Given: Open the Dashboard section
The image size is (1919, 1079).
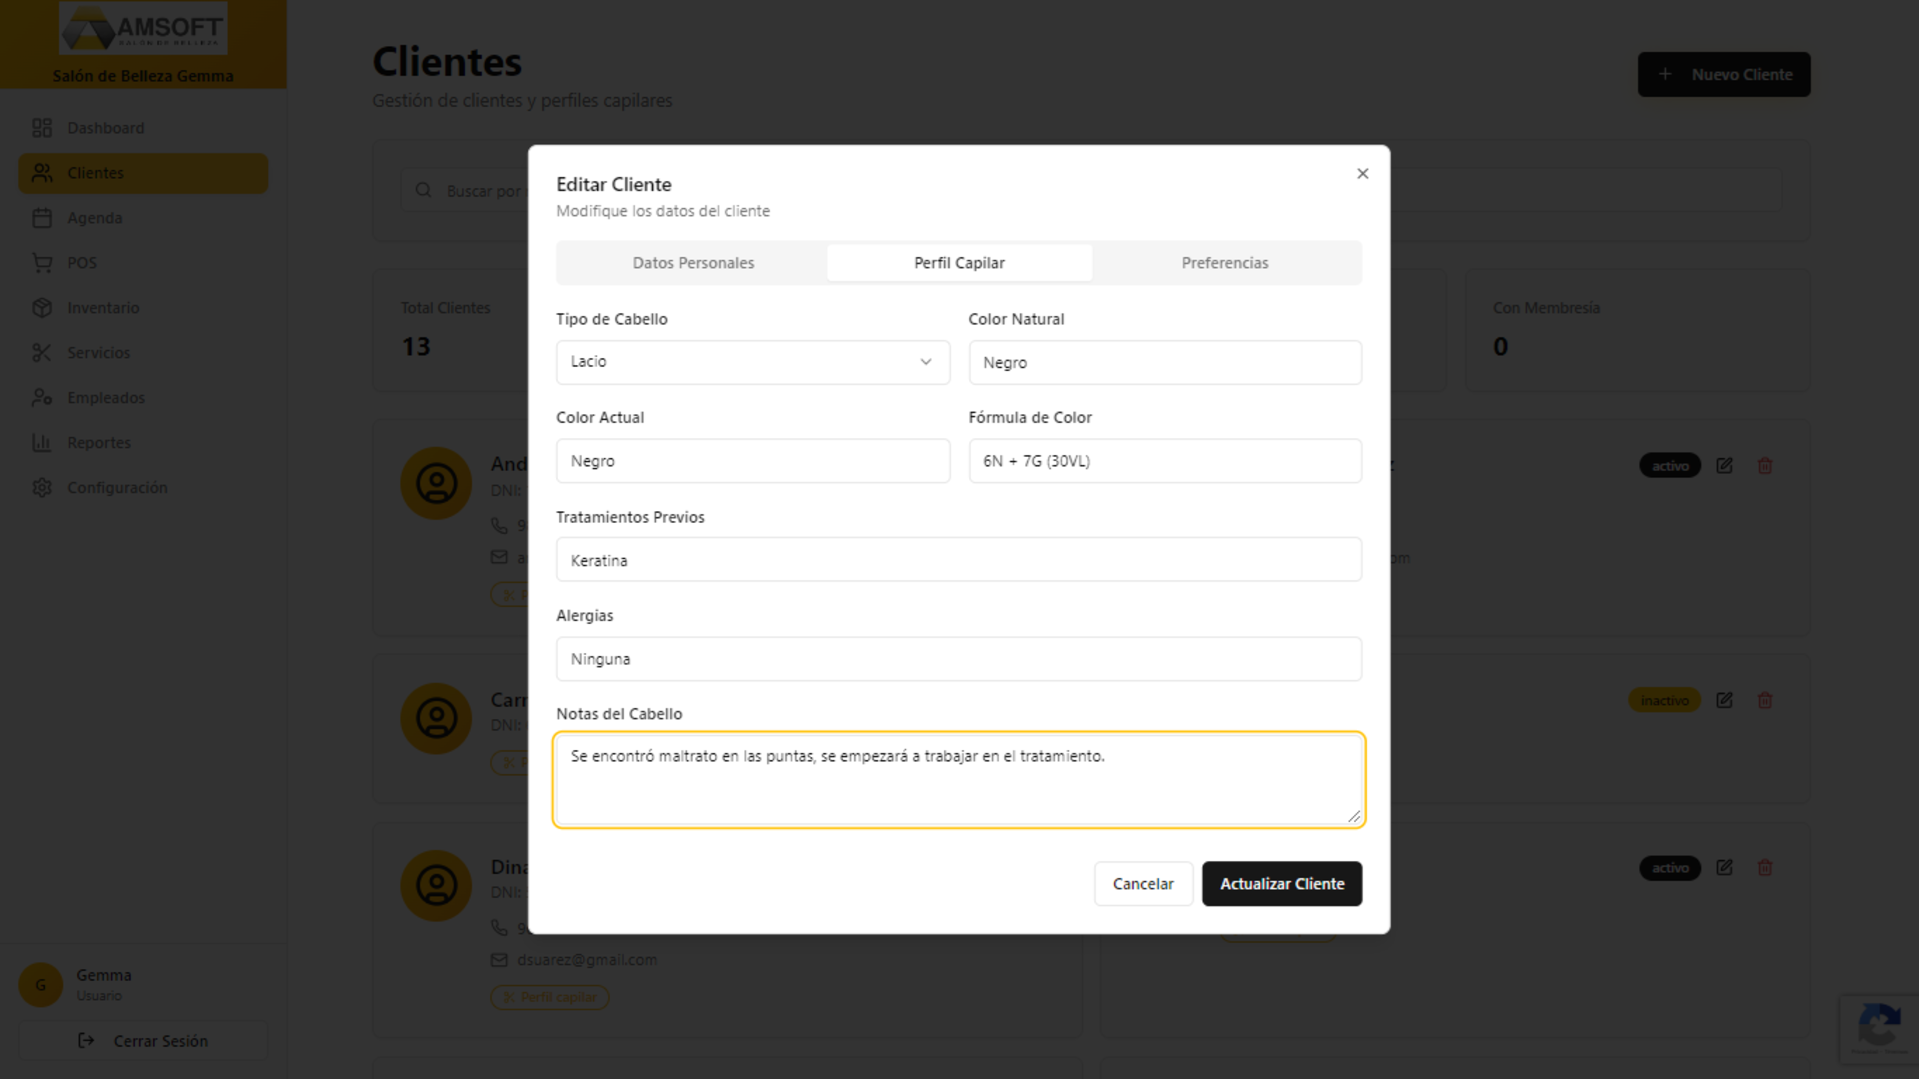Looking at the screenshot, I should point(105,127).
